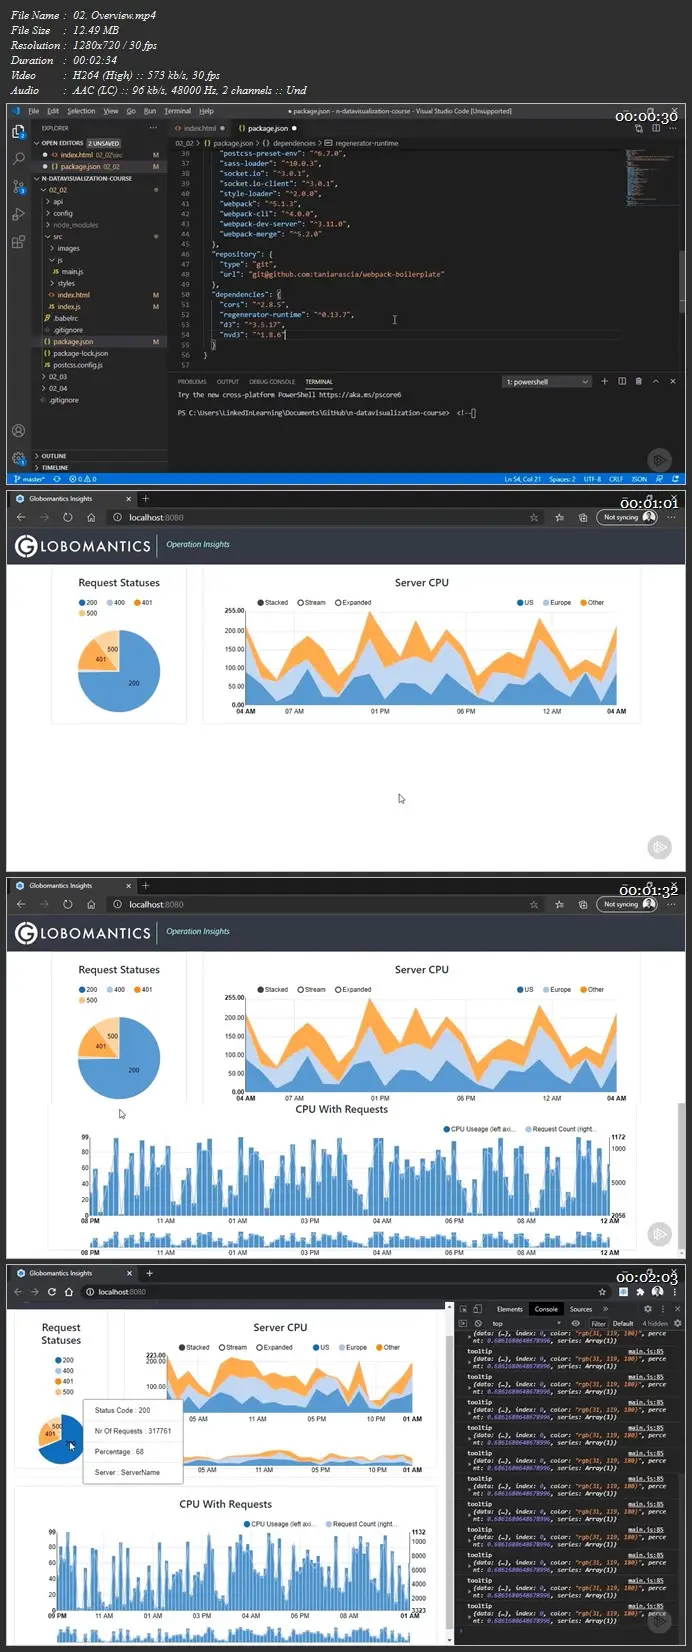
Task: Toggle the 401 status legend in the 00:01:01 frame
Action: [143, 602]
